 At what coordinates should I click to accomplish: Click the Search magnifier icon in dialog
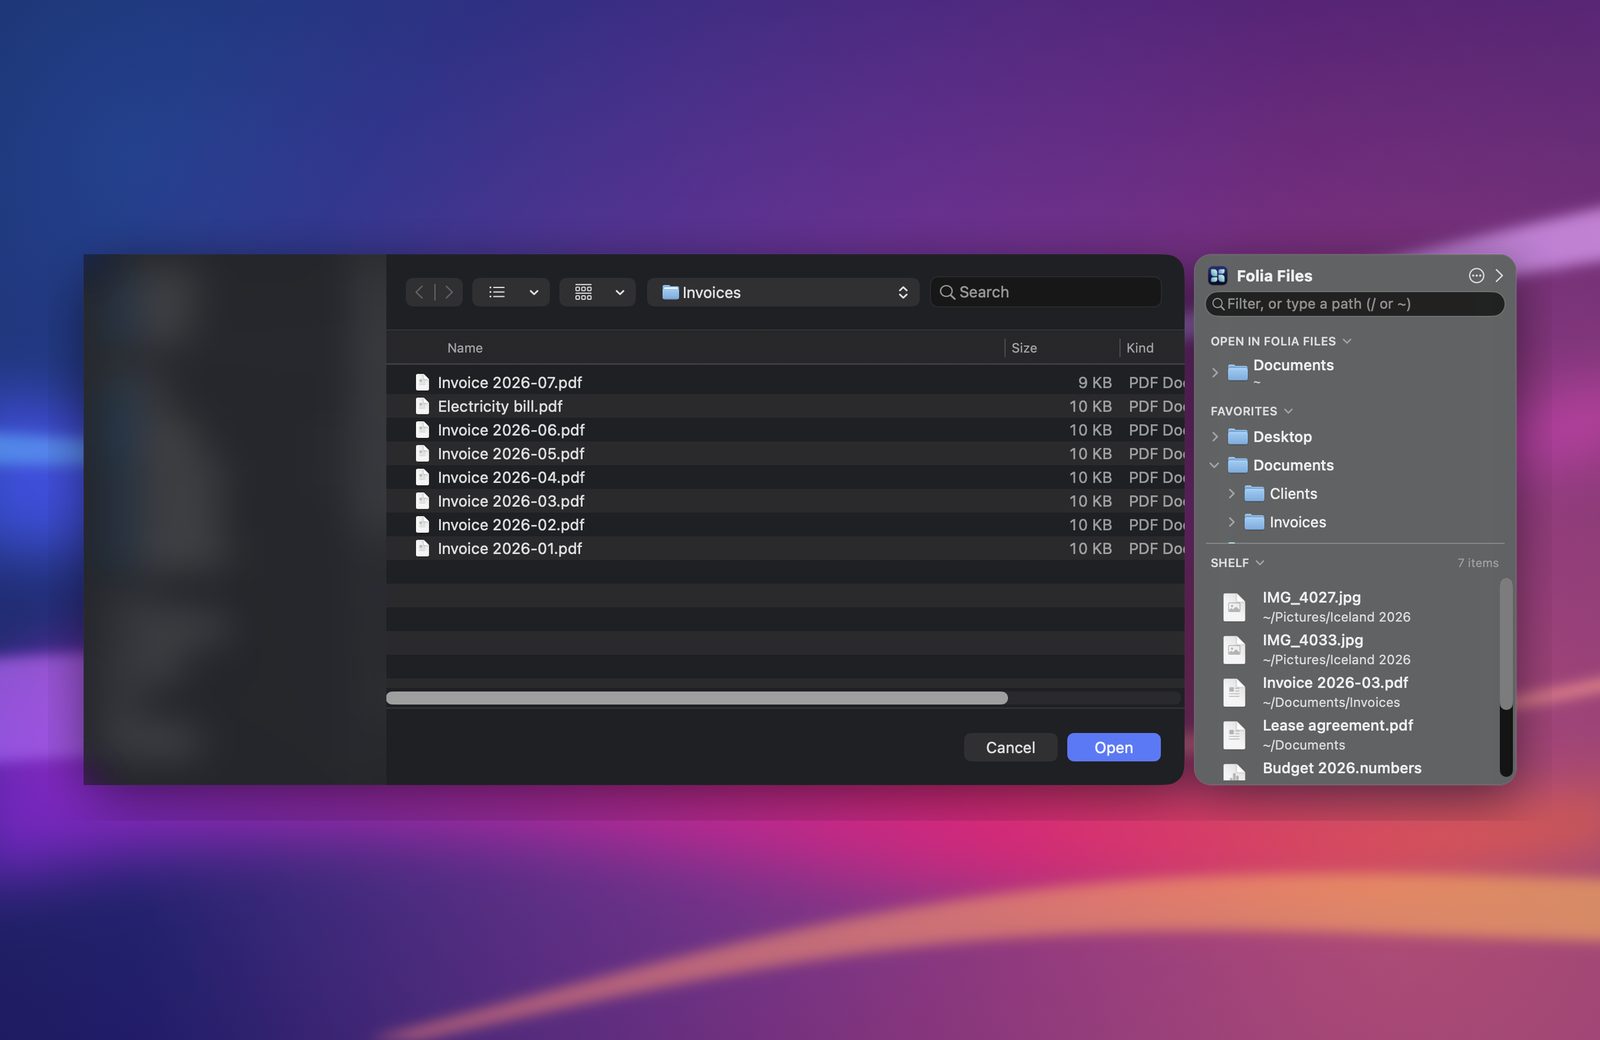point(947,292)
